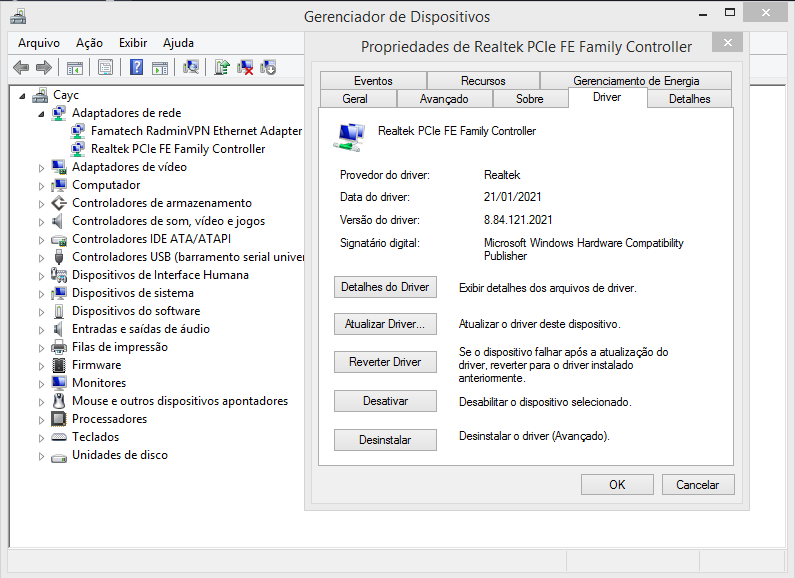The width and height of the screenshot is (795, 578).
Task: Click the Forward arrow toolbar icon
Action: pyautogui.click(x=44, y=67)
